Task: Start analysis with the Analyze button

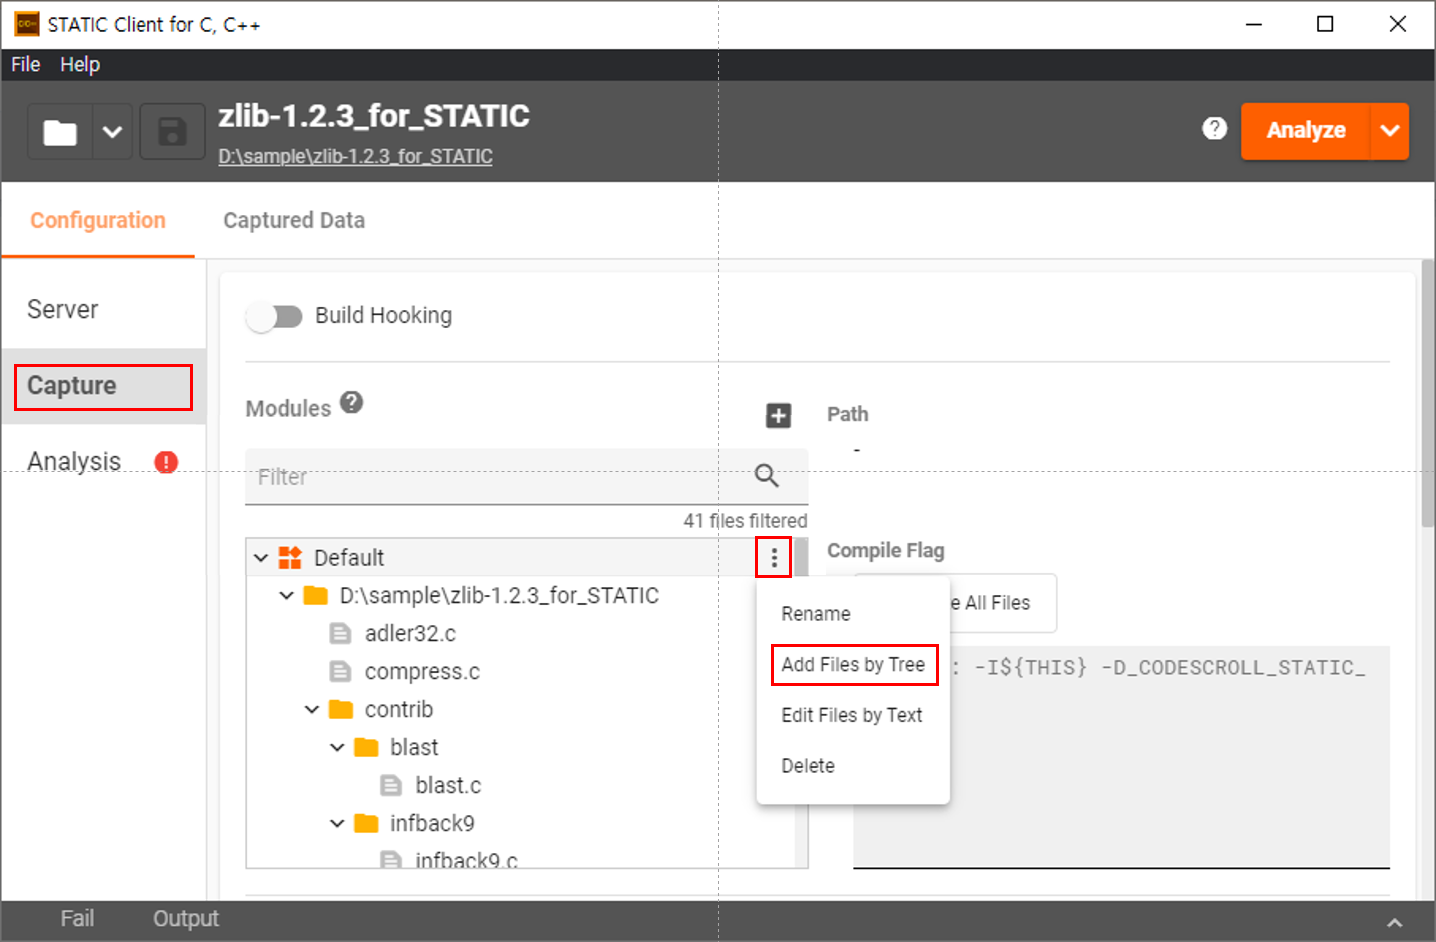Action: tap(1305, 131)
